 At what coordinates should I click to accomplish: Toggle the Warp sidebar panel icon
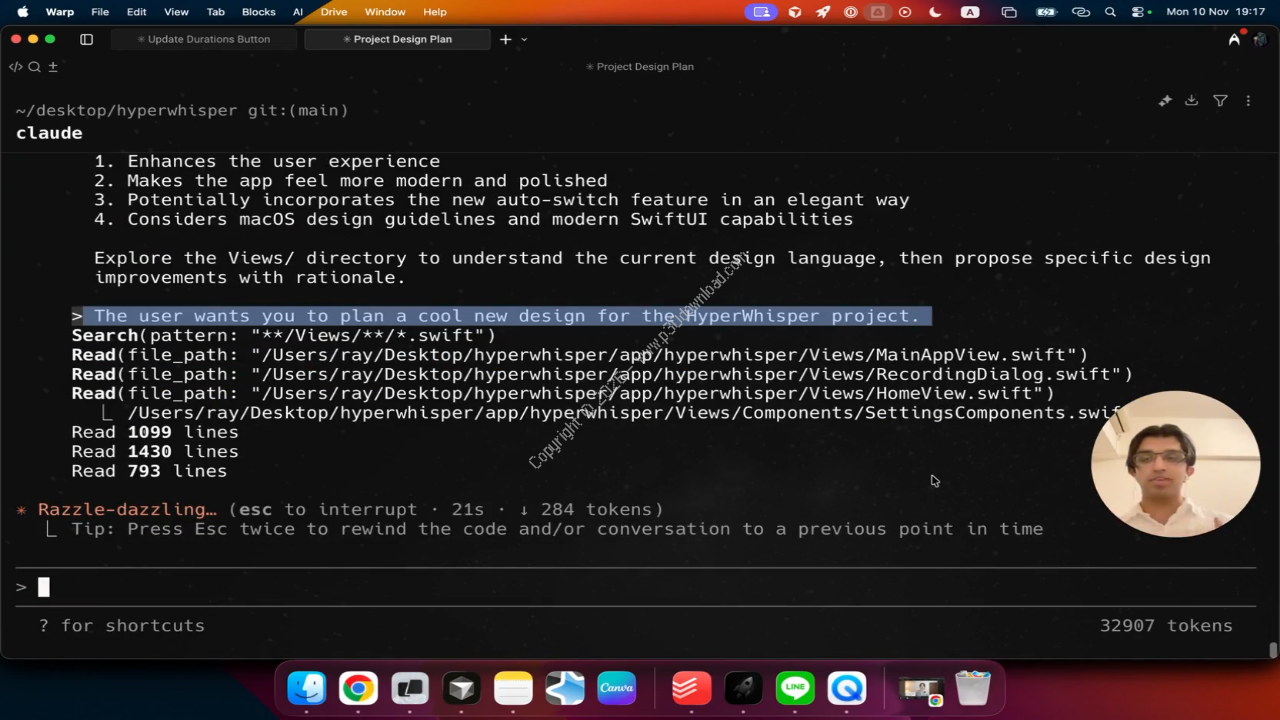[x=86, y=39]
